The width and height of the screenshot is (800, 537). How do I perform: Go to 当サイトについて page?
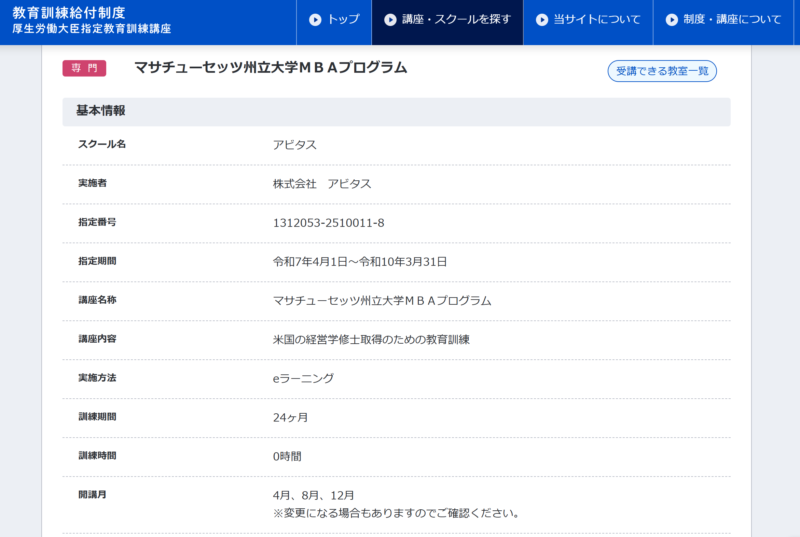click(x=588, y=22)
